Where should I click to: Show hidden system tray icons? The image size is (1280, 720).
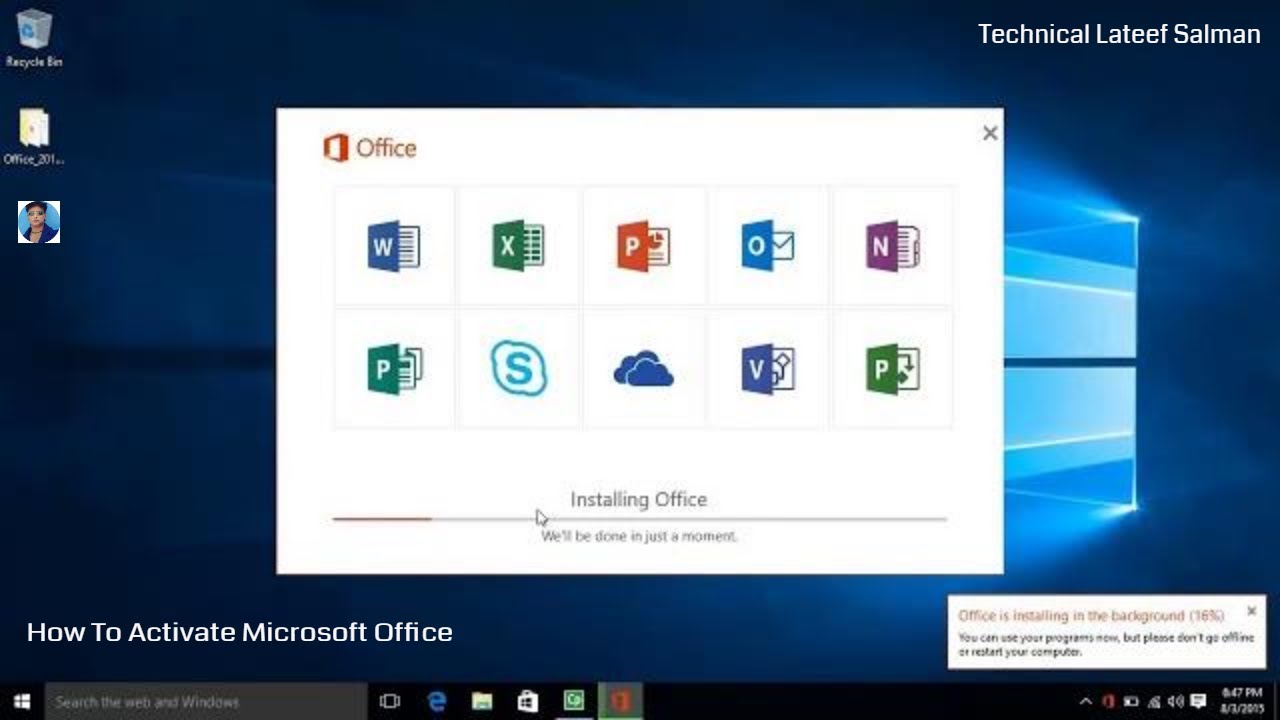(1085, 702)
